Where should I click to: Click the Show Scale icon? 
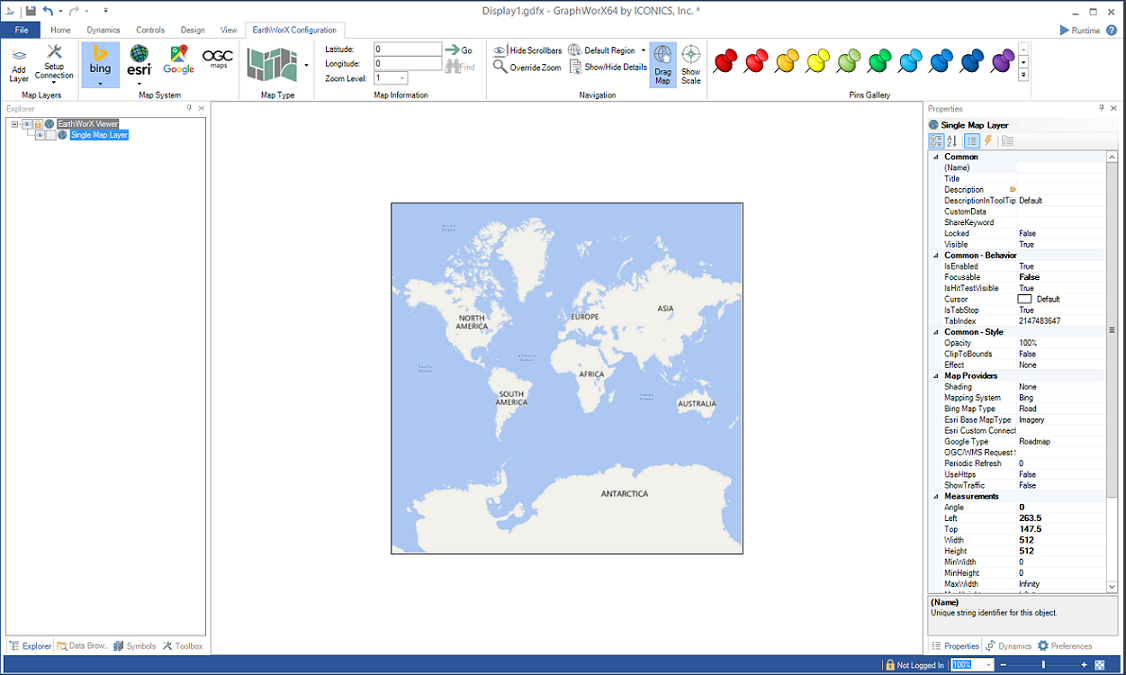691,64
